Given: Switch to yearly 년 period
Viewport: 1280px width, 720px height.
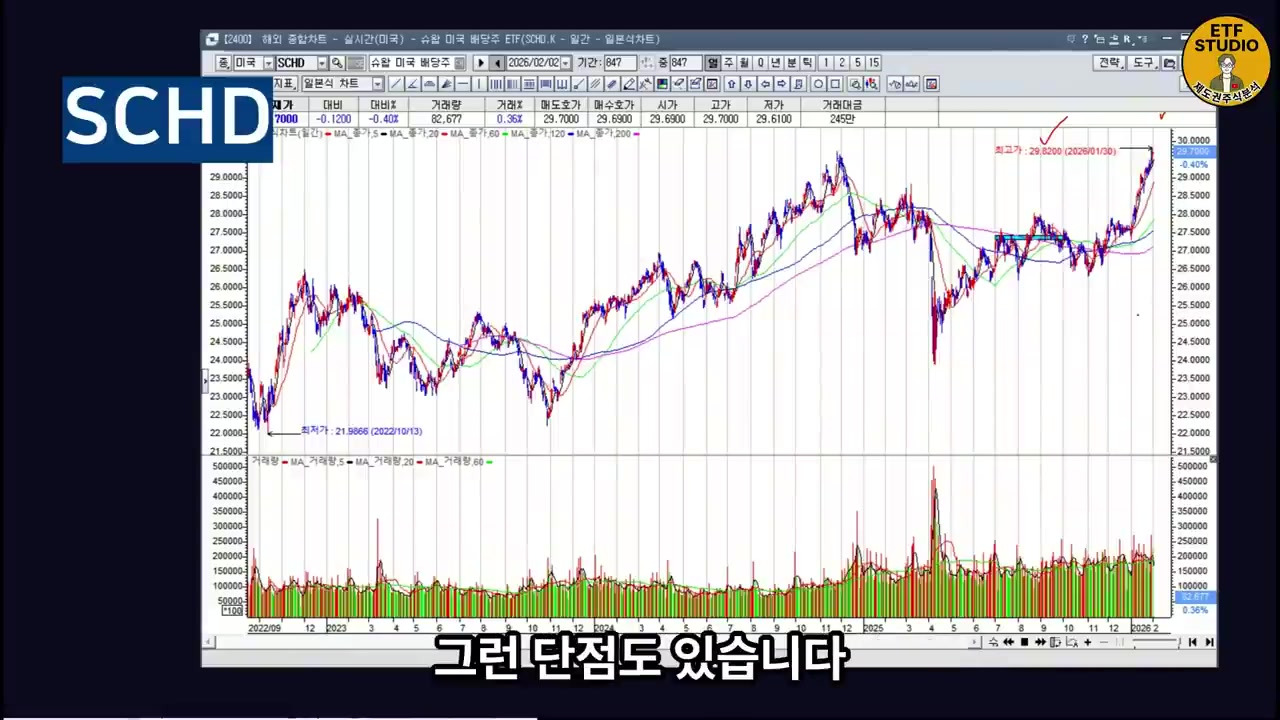Looking at the screenshot, I should (x=775, y=63).
